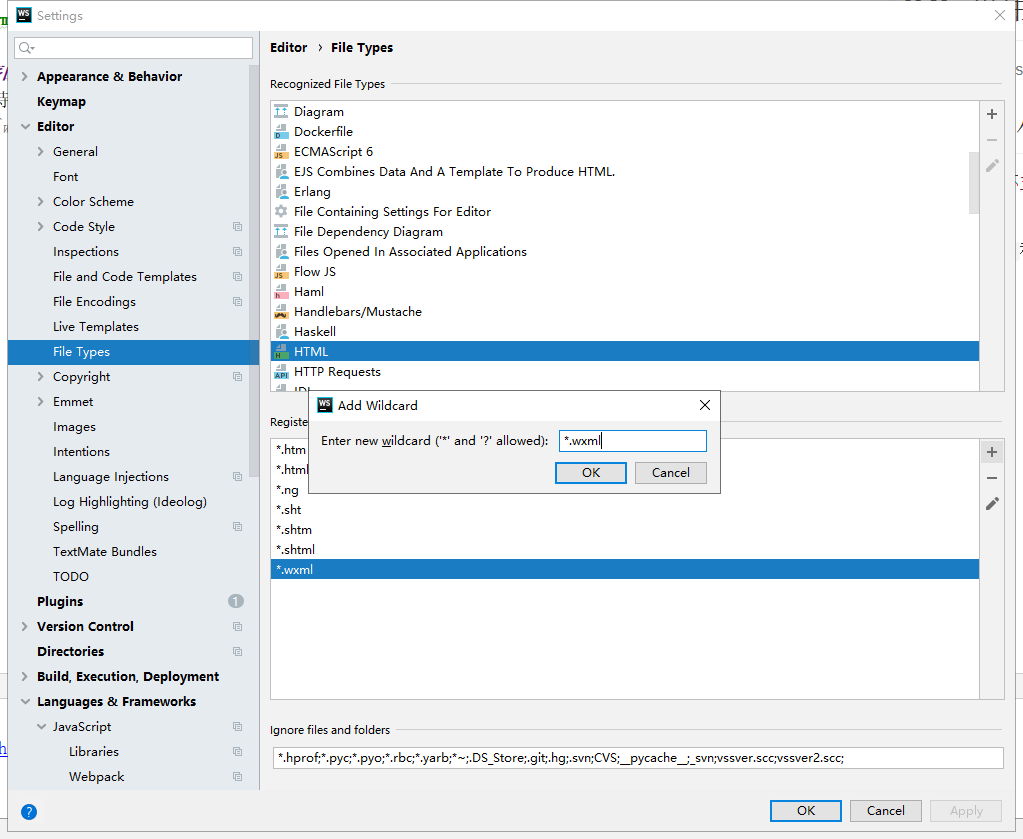Screen dimensions: 1023x839
Task: Click Cancel at the bottom of Settings
Action: coord(885,811)
